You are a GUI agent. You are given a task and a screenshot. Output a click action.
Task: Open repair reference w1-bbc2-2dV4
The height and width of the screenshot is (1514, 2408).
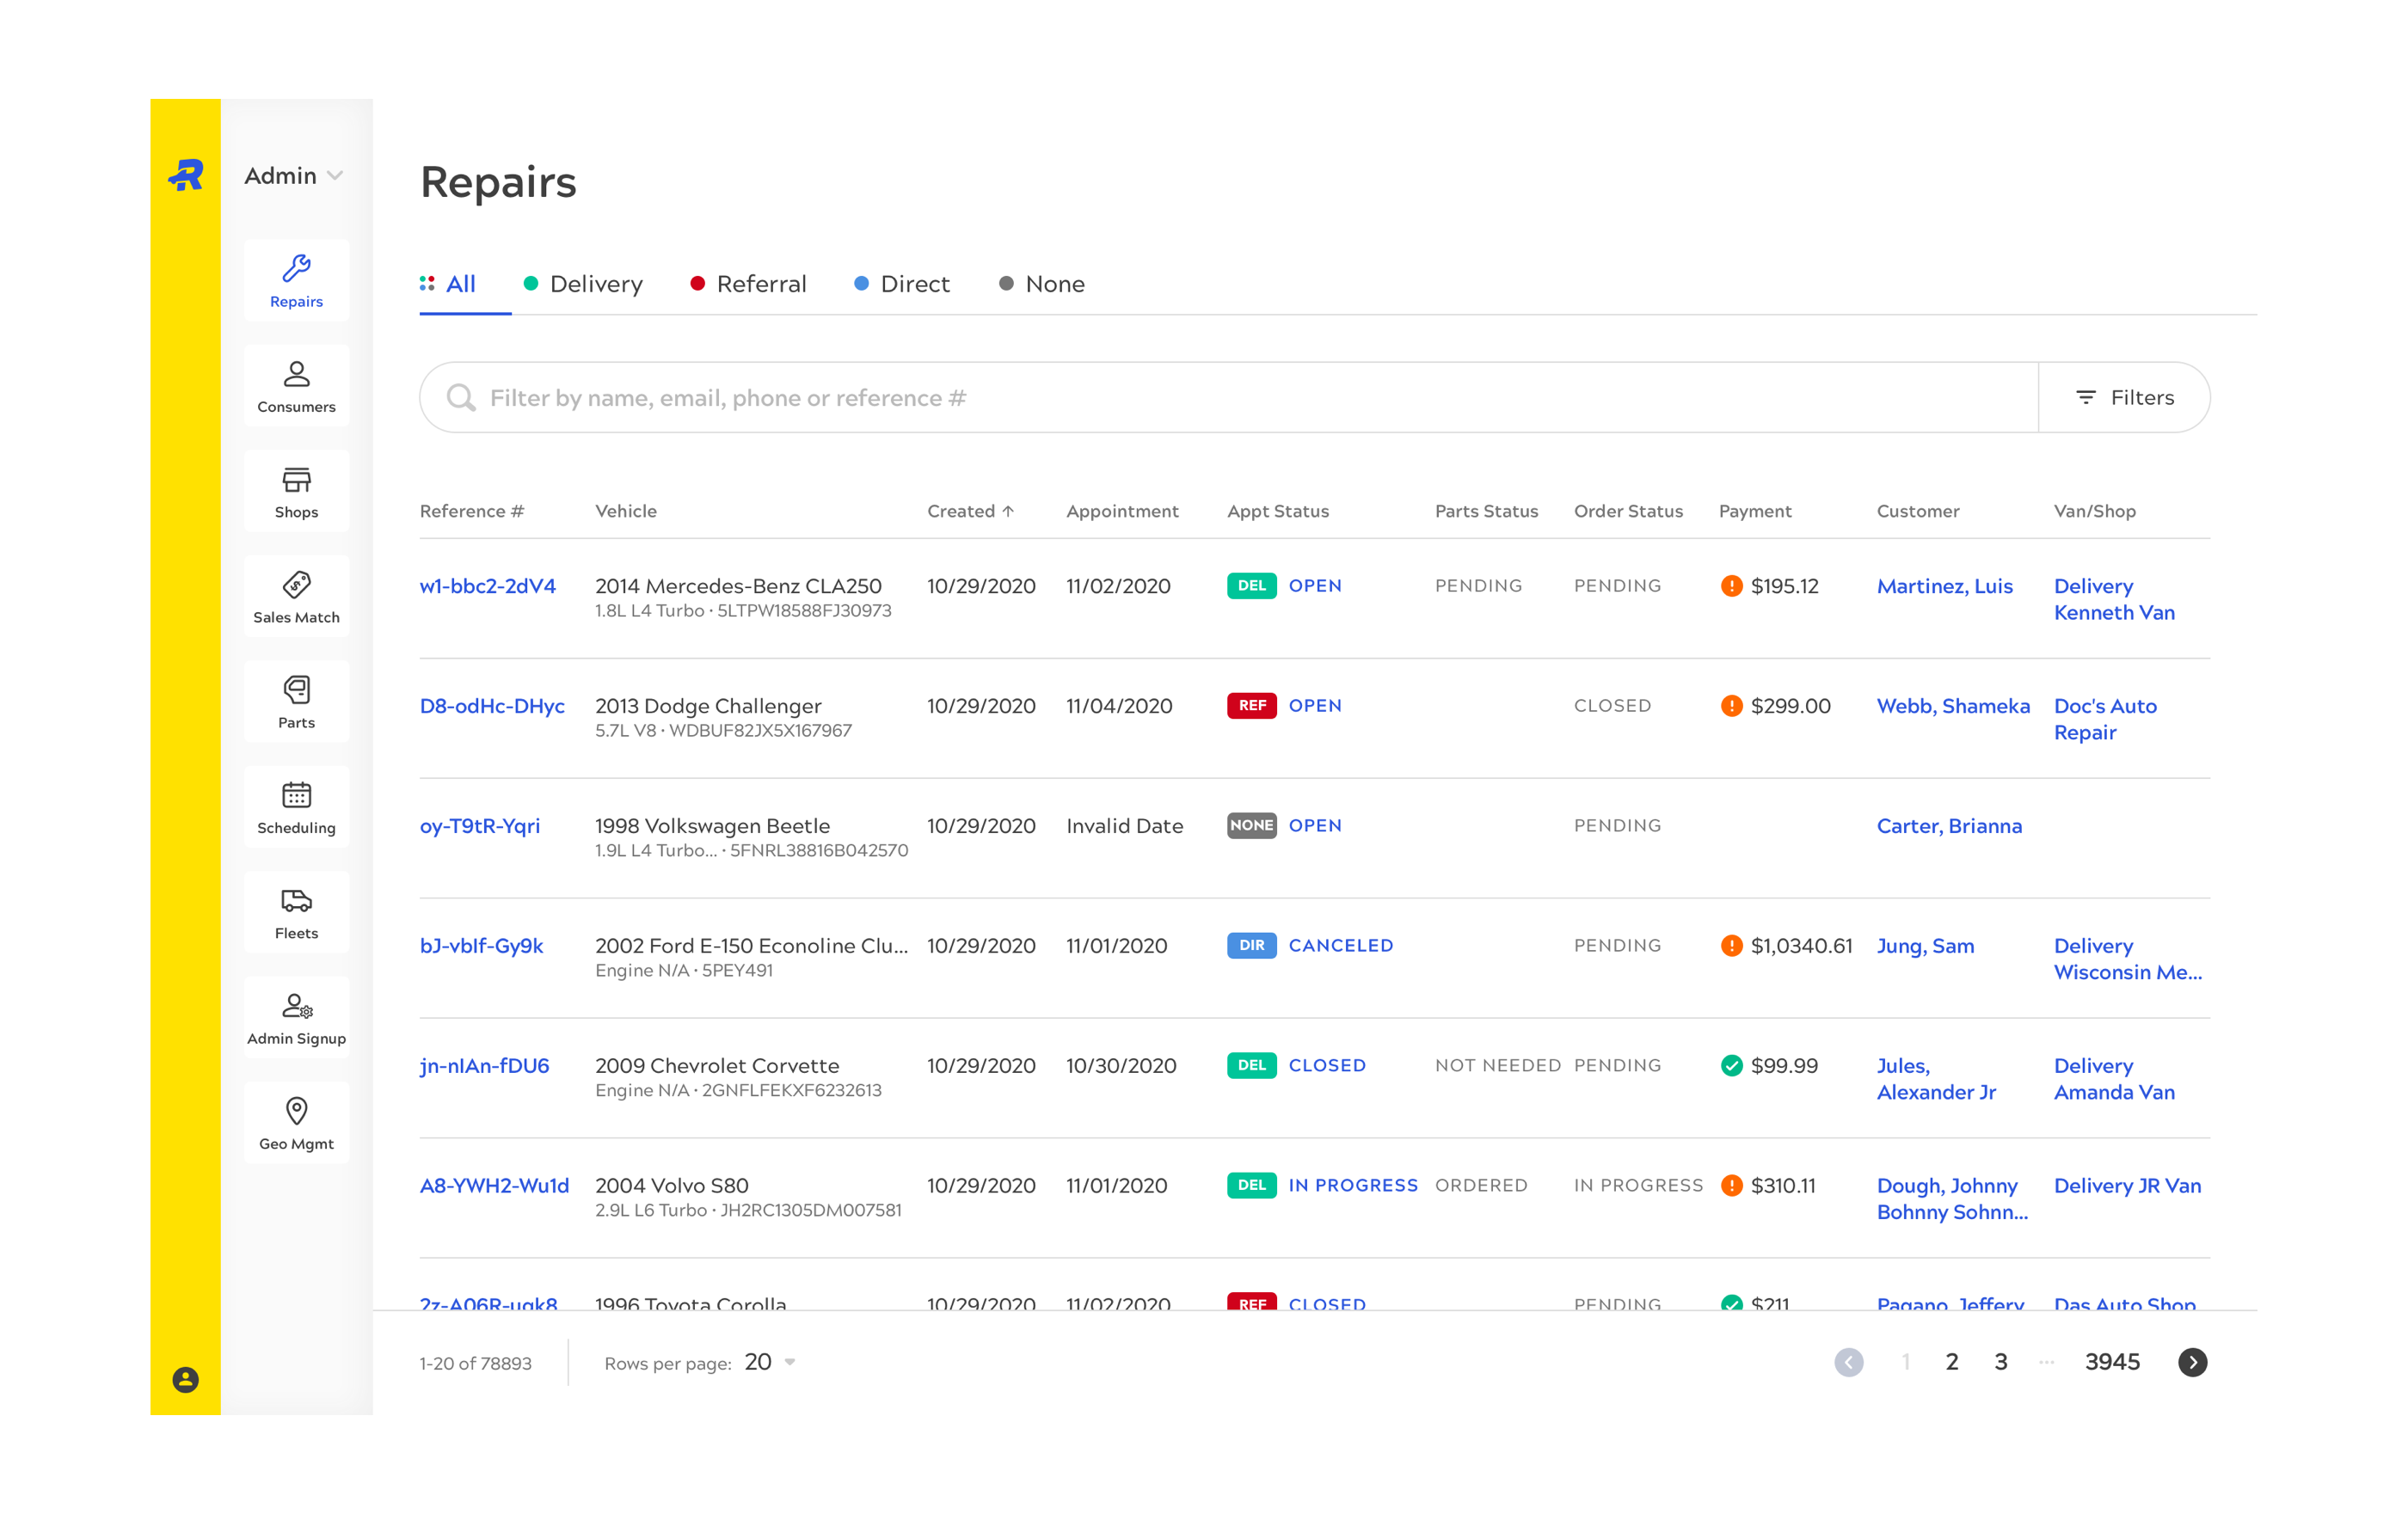[487, 586]
